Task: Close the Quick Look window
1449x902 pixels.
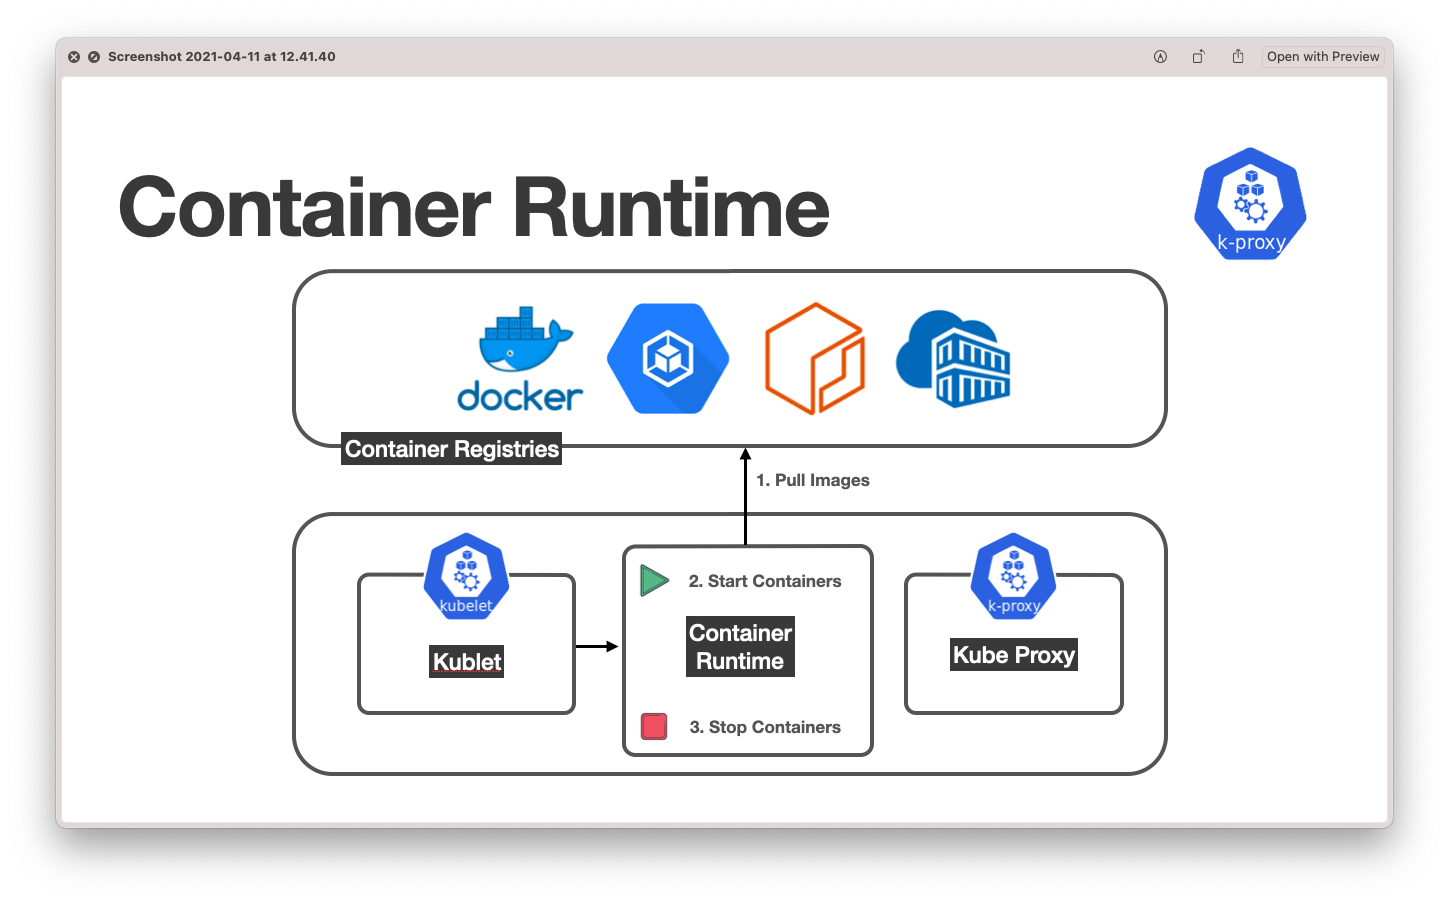Action: click(x=74, y=57)
